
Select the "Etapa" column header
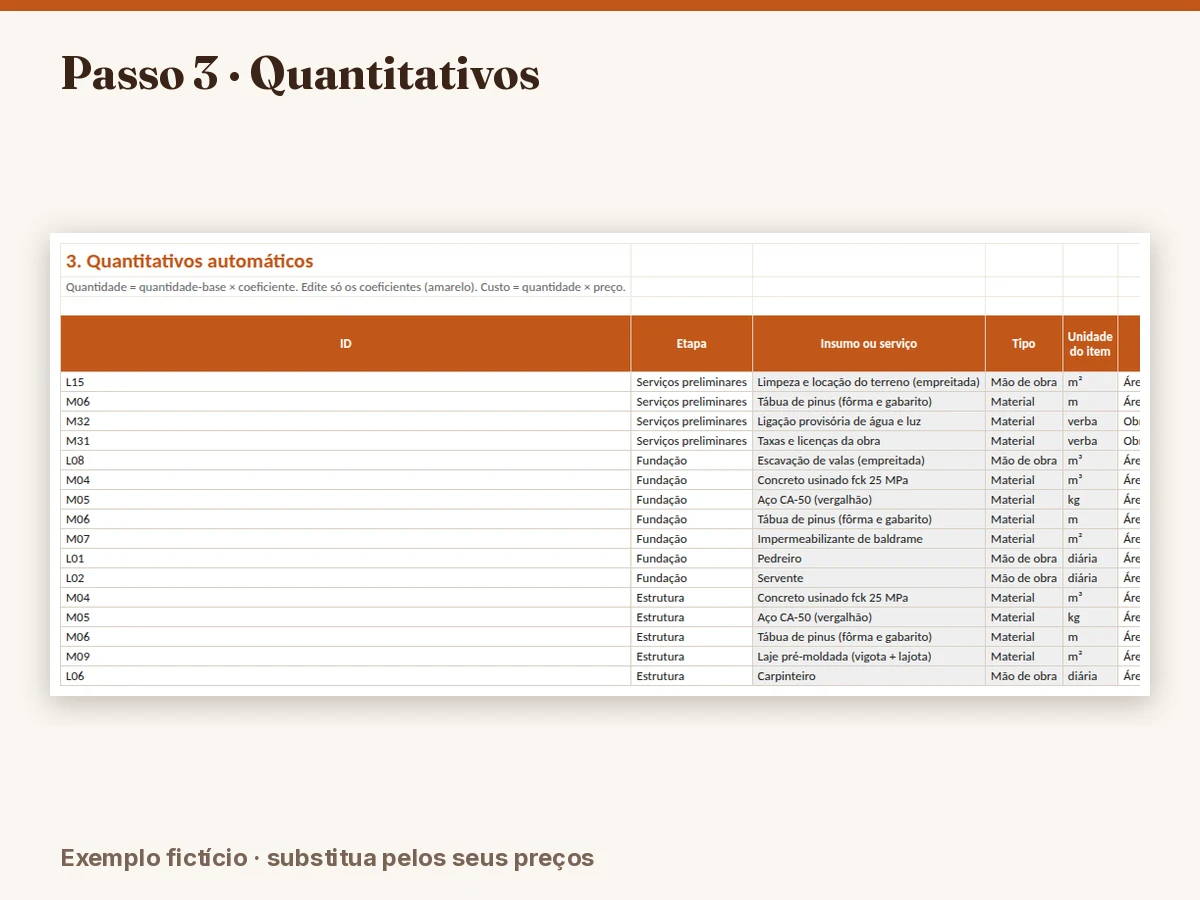click(692, 344)
